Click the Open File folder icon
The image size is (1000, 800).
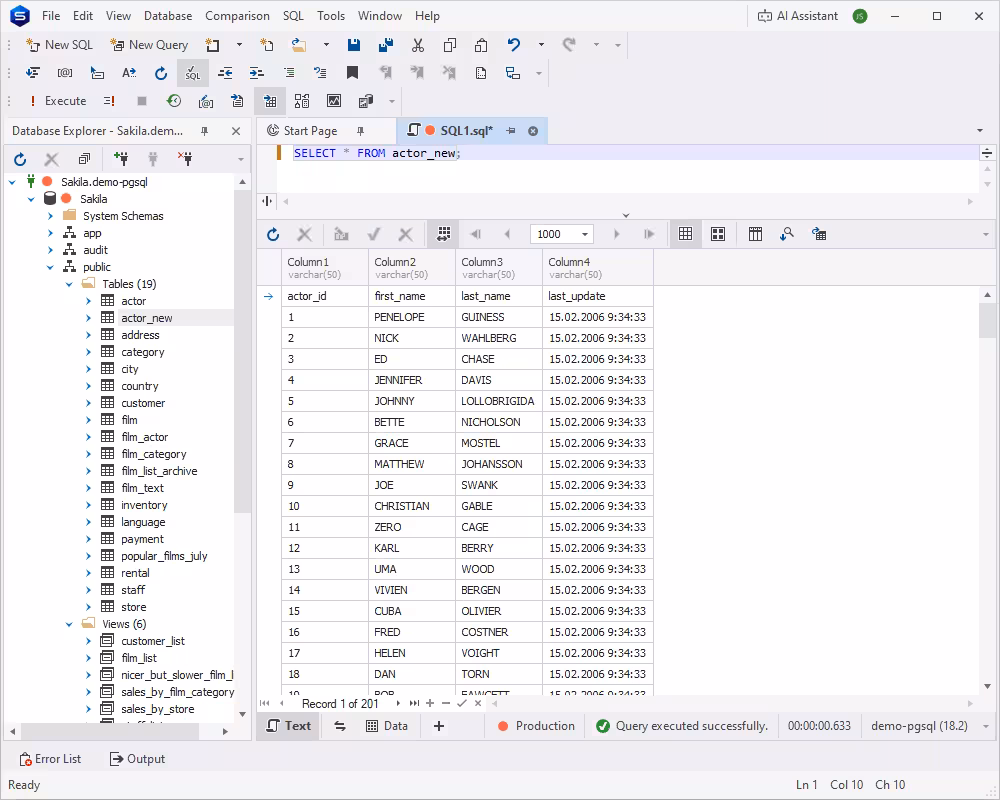tap(298, 45)
